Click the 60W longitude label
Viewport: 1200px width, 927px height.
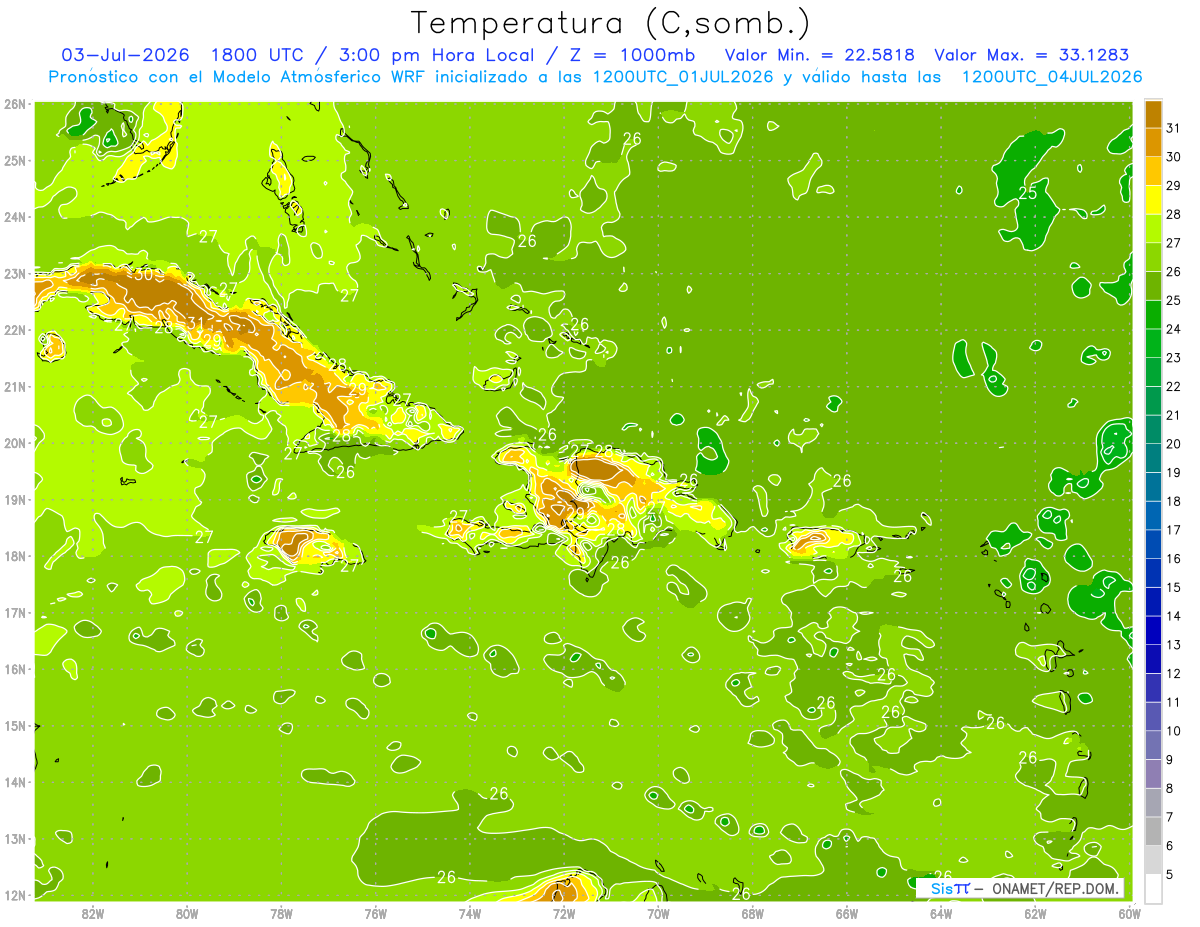click(x=1129, y=913)
